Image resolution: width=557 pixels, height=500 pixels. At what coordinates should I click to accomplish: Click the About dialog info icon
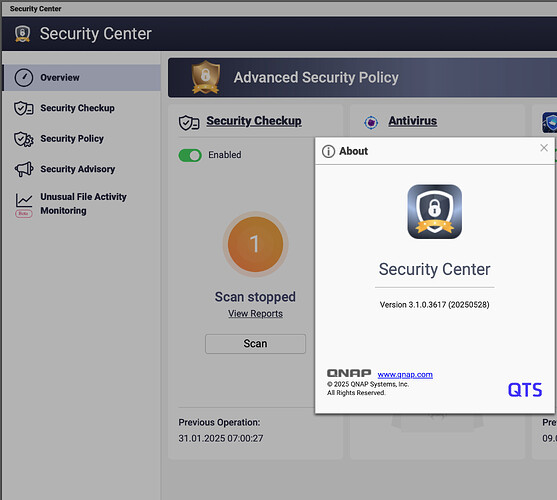328,151
